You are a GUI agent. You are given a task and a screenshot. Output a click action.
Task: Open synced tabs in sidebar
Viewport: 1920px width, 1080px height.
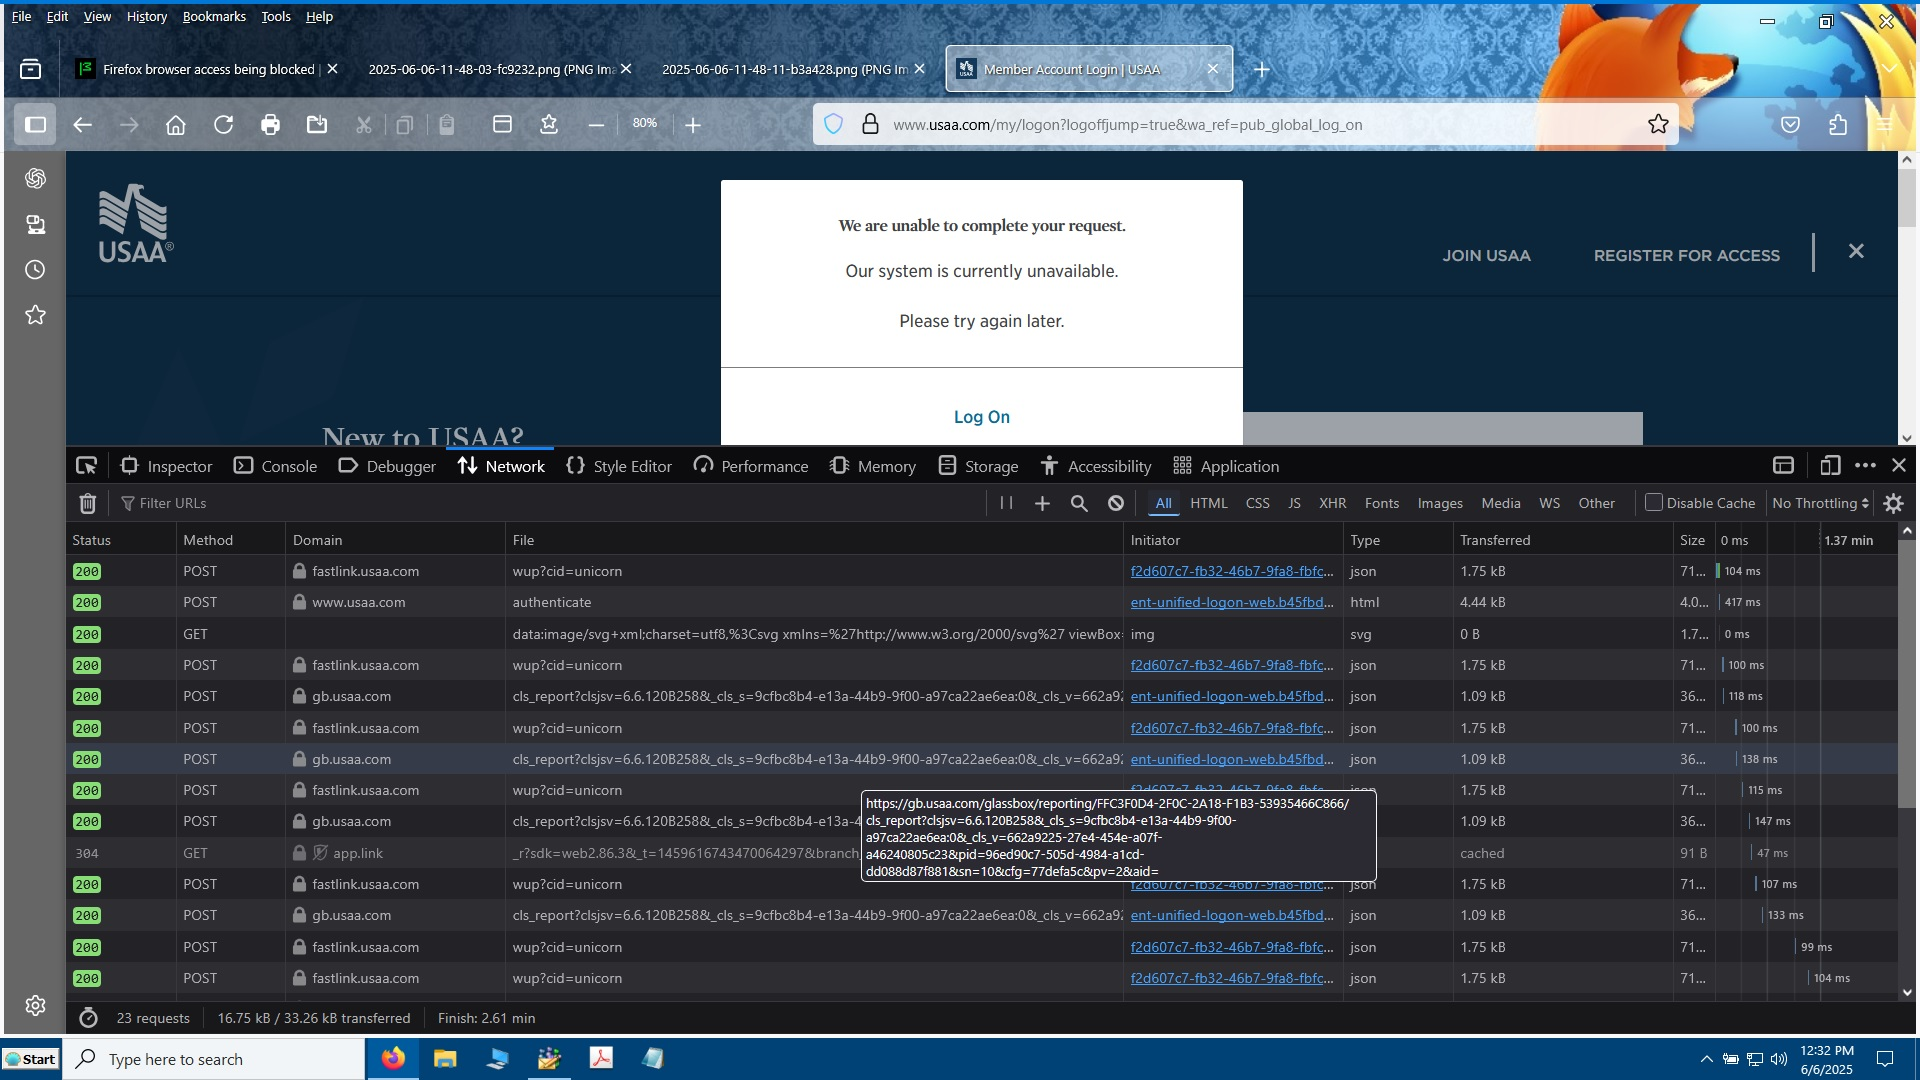[35, 224]
